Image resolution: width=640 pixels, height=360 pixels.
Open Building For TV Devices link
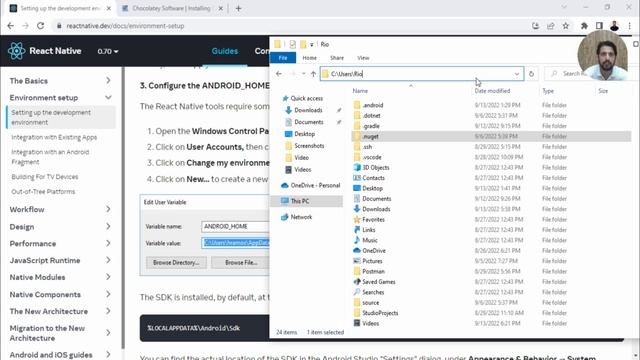click(44, 177)
